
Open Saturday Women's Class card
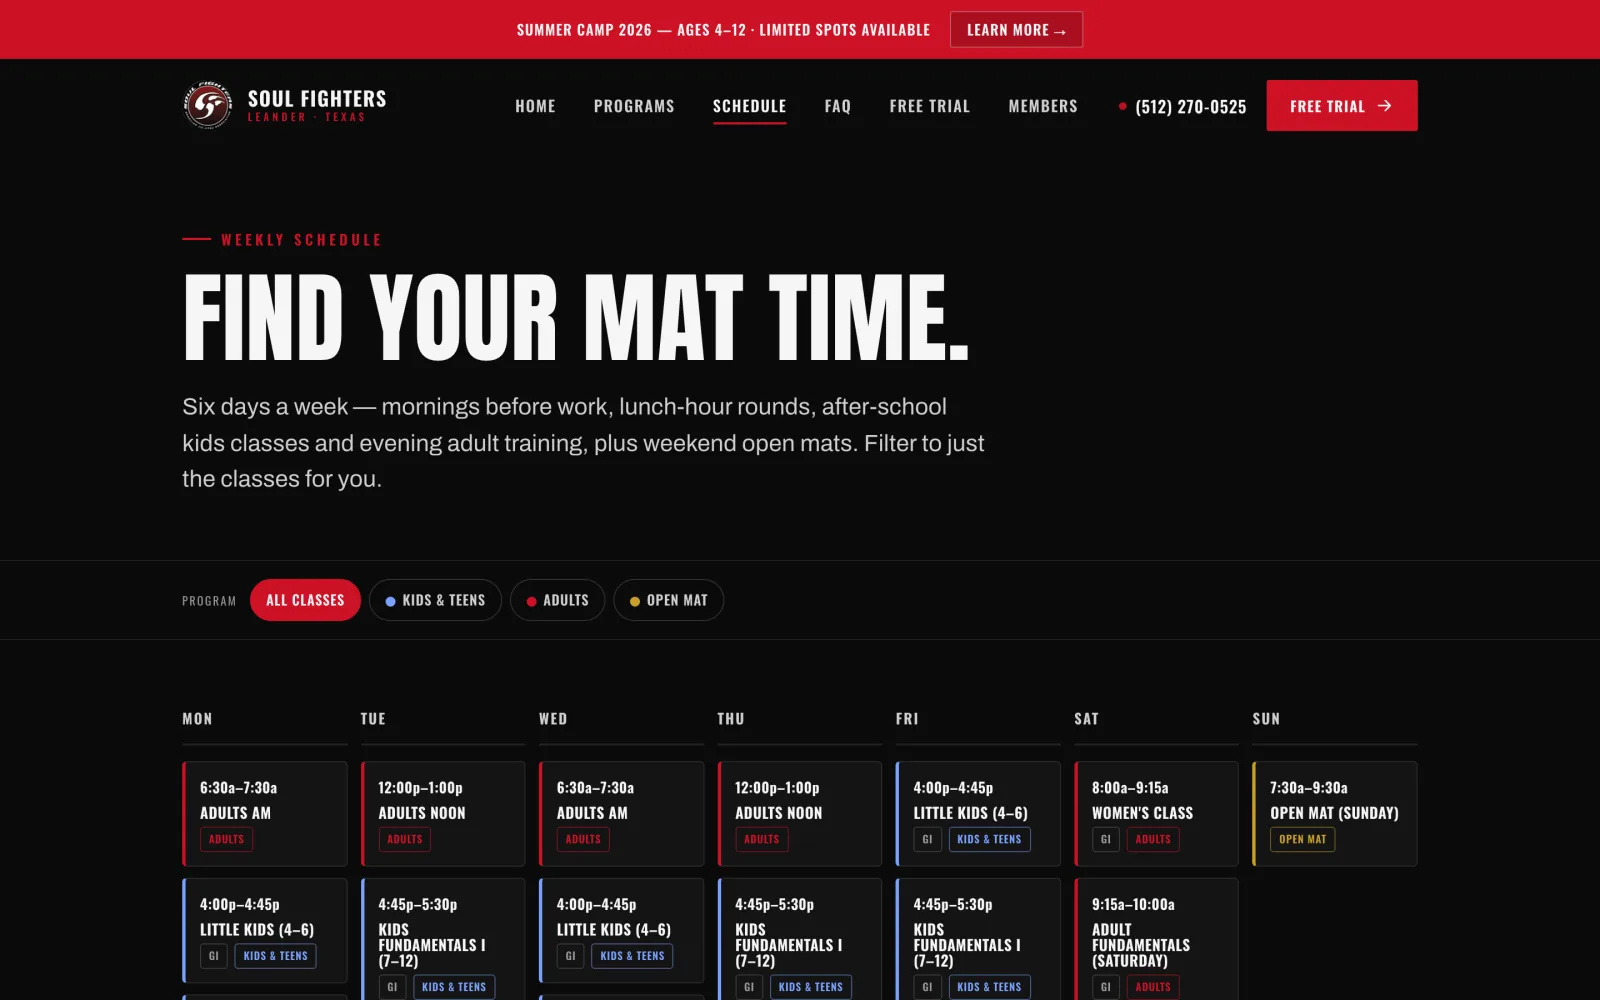1156,814
